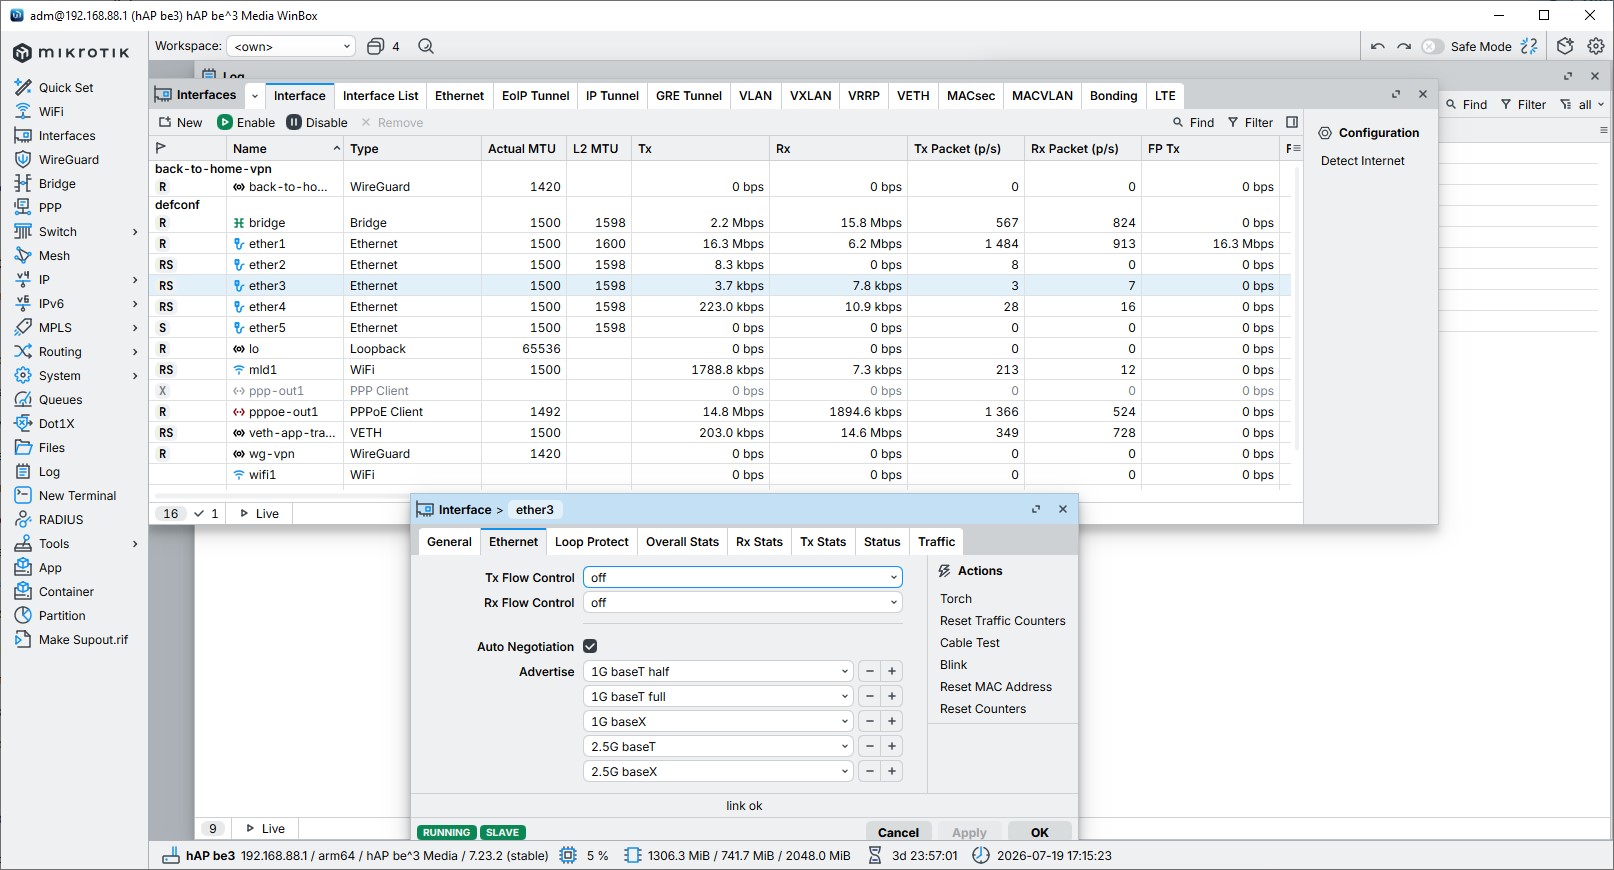The image size is (1614, 870).
Task: Switch to the VLAN tab
Action: 755,95
